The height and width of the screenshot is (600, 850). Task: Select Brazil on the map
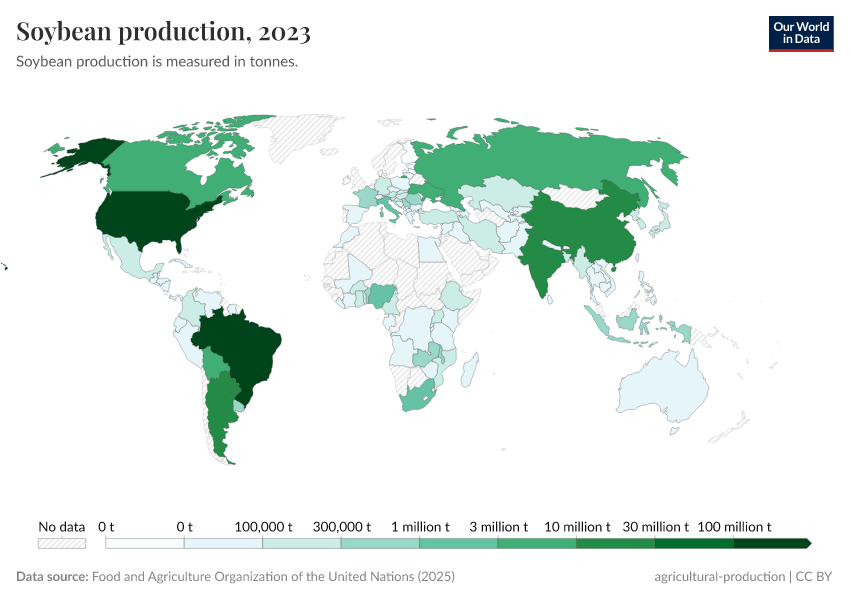245,345
